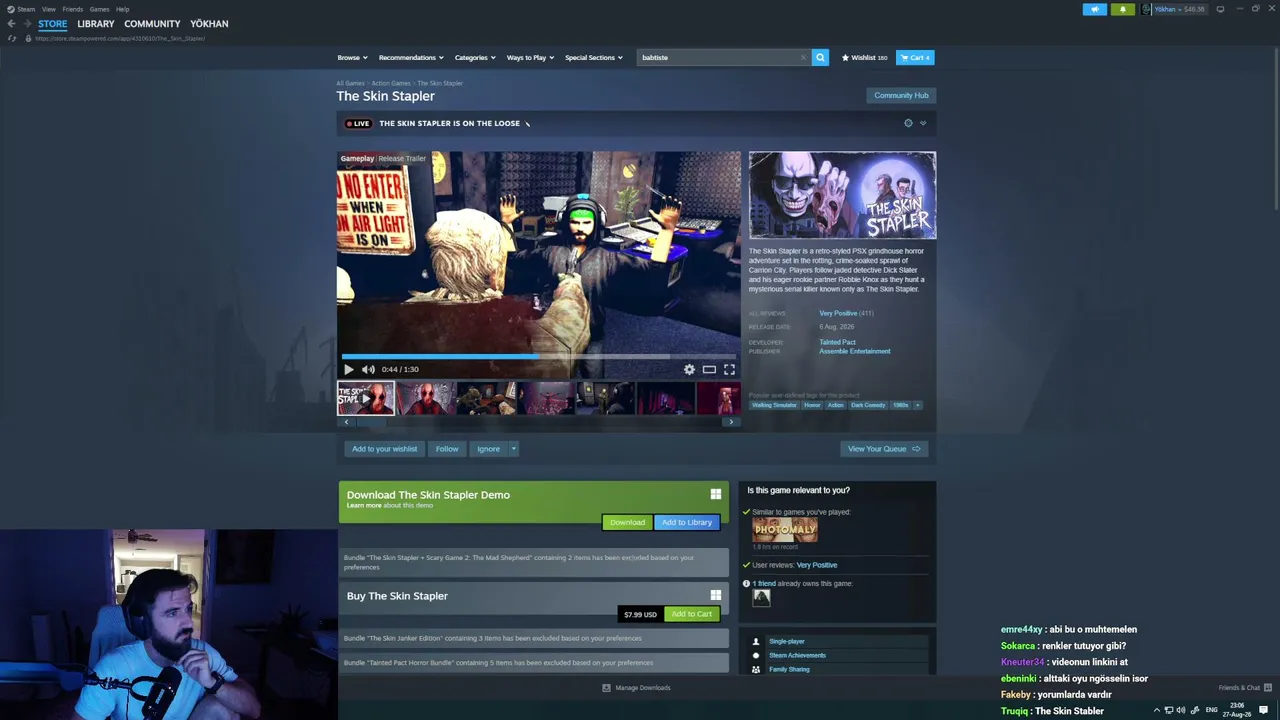Go forward with the Steam forward arrow
Viewport: 1280px width, 720px height.
(26, 24)
